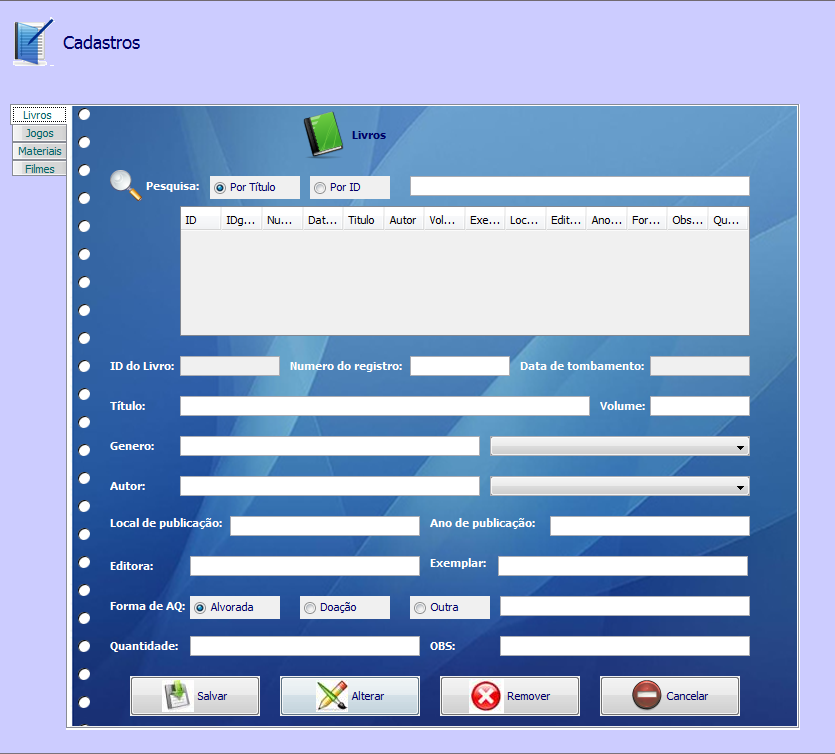Image resolution: width=835 pixels, height=754 pixels.
Task: Click the Exemplar input field
Action: click(623, 566)
